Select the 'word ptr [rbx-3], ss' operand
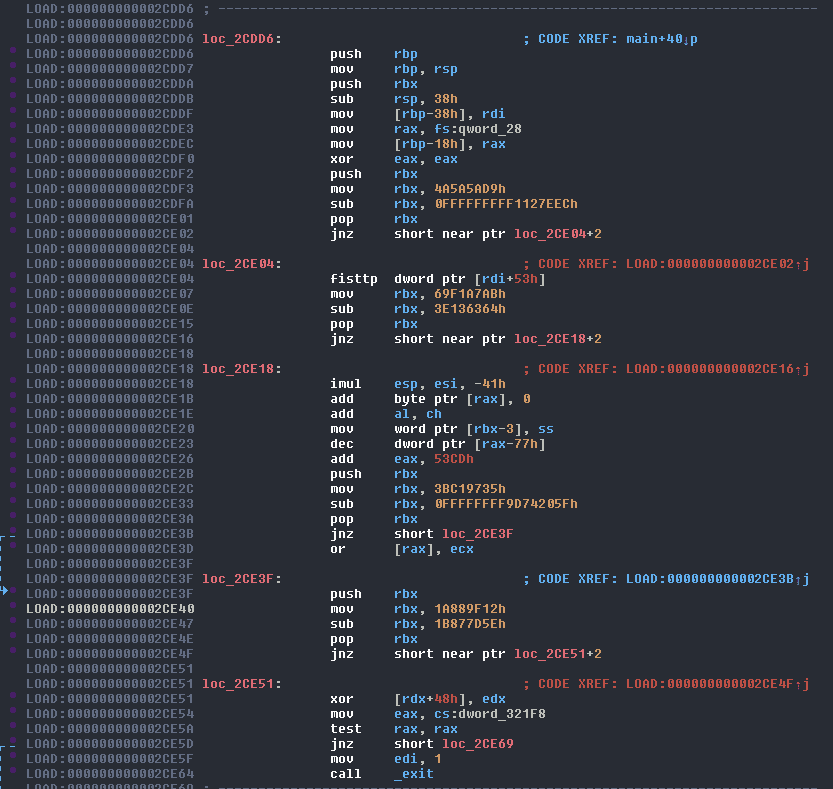The height and width of the screenshot is (789, 833). tap(474, 429)
